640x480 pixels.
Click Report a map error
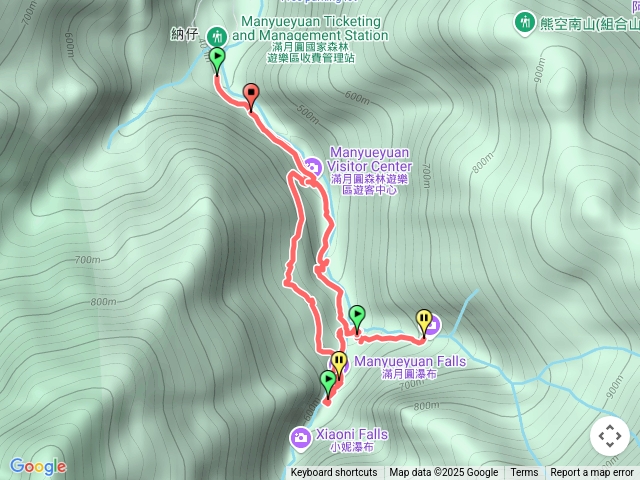[591, 472]
